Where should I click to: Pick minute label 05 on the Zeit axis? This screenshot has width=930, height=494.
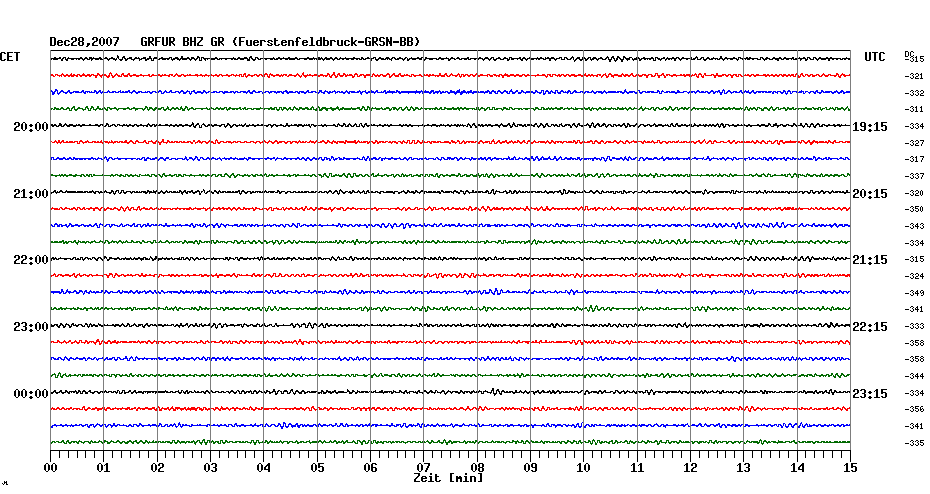[x=317, y=468]
